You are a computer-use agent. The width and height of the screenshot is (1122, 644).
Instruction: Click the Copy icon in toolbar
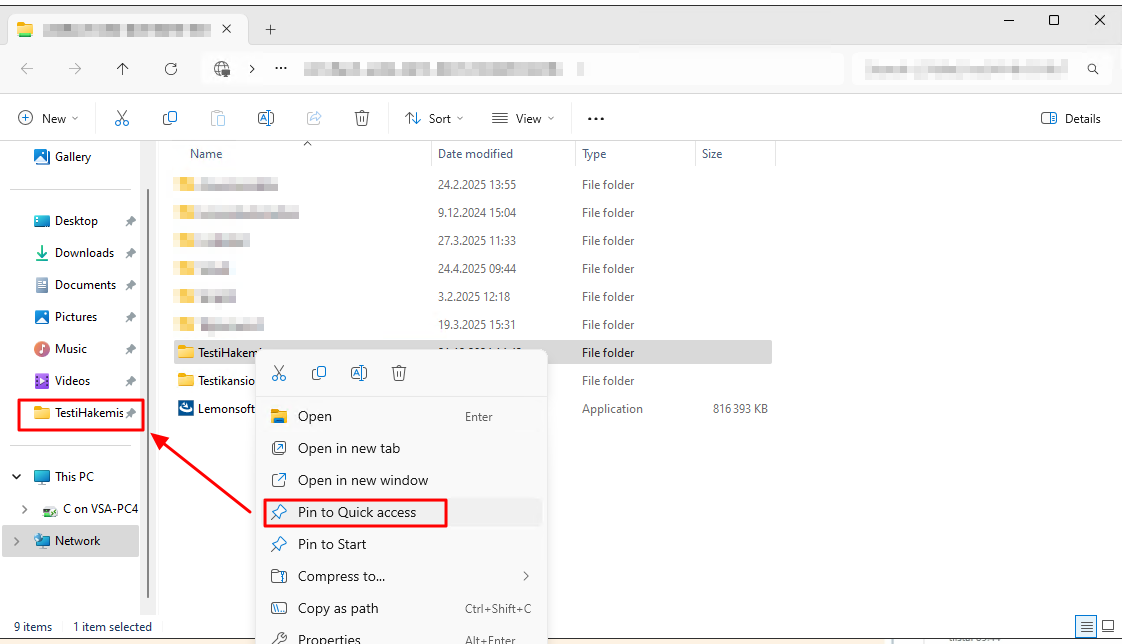pos(170,118)
